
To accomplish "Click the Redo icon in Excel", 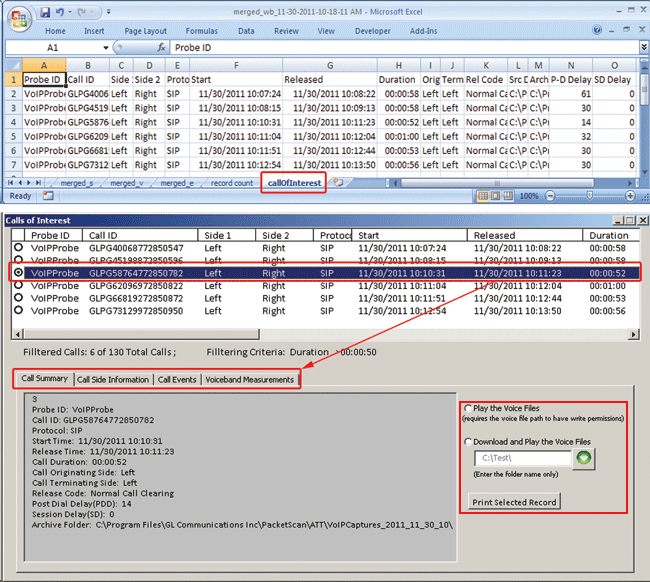I will point(82,12).
